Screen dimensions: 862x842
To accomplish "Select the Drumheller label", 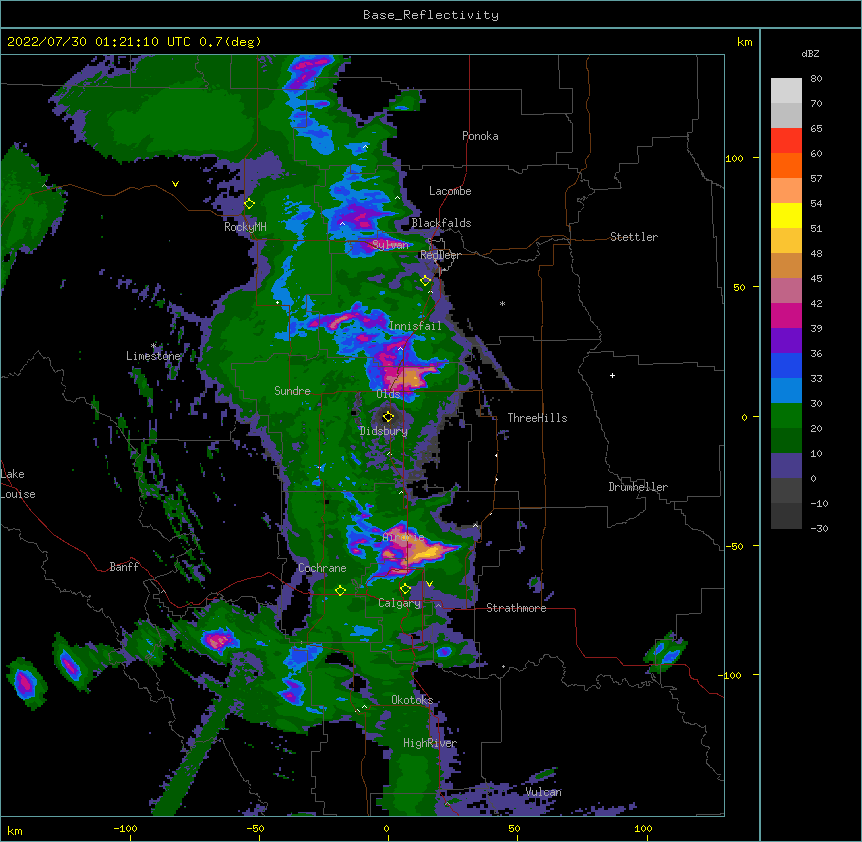I will 638,487.
